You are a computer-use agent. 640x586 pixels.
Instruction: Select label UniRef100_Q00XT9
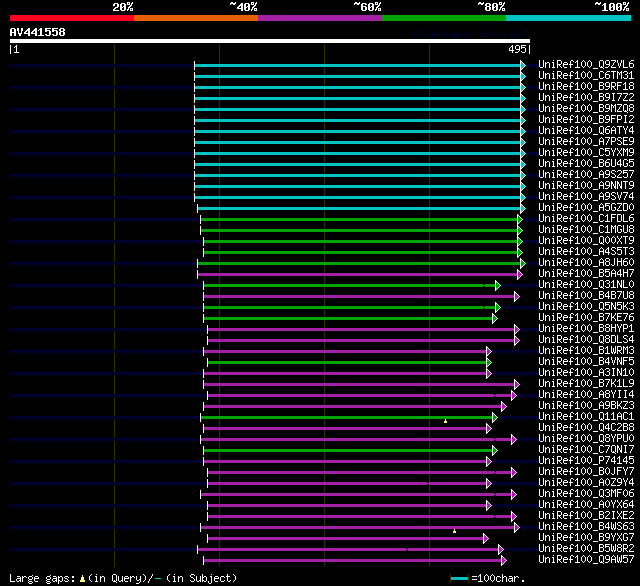click(586, 241)
